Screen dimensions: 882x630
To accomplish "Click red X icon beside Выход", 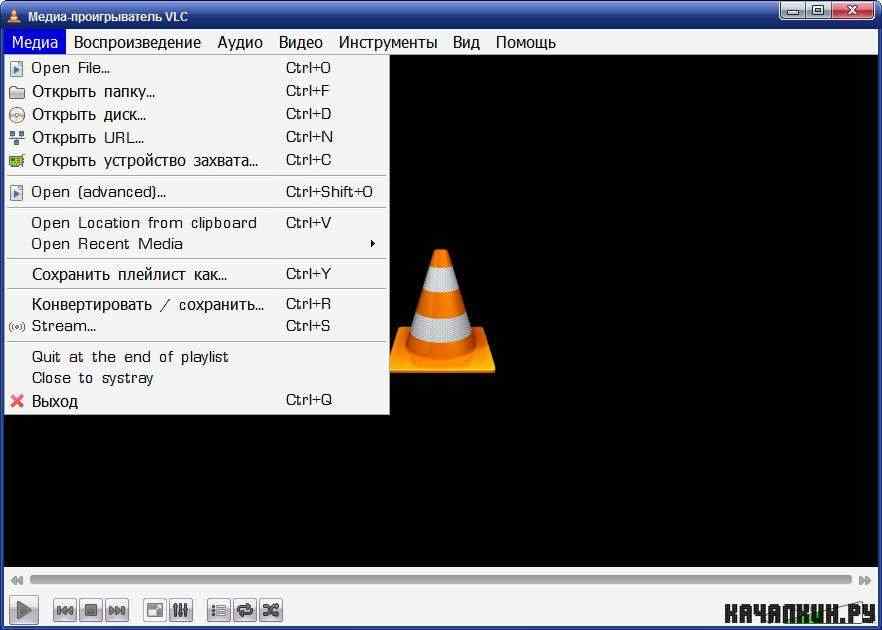I will (x=17, y=401).
